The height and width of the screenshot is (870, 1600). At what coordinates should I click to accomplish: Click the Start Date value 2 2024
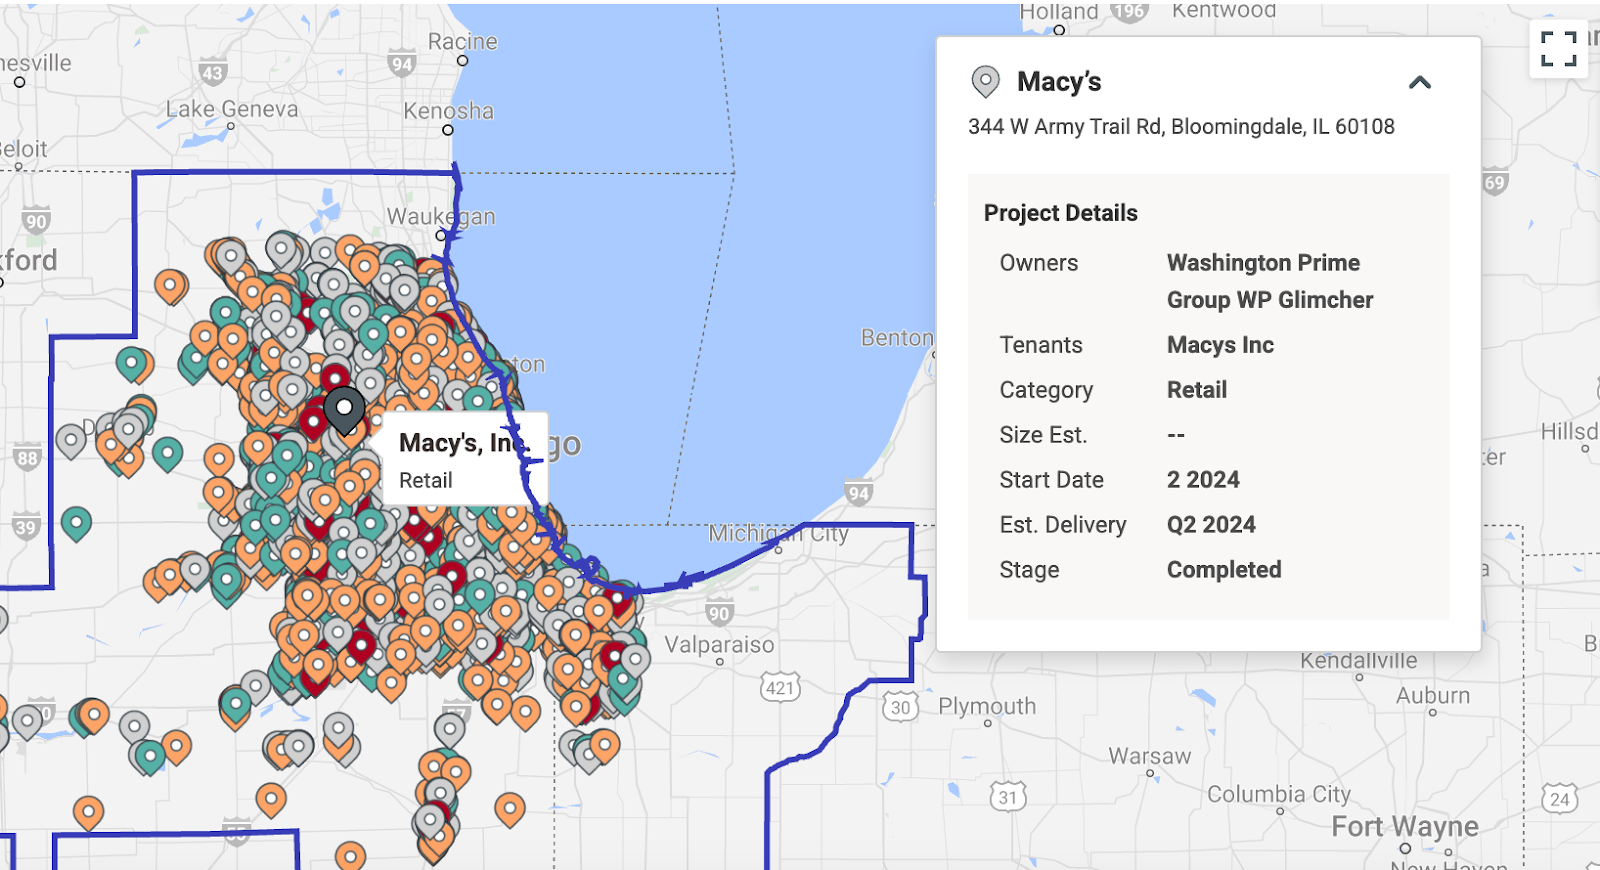(x=1203, y=480)
